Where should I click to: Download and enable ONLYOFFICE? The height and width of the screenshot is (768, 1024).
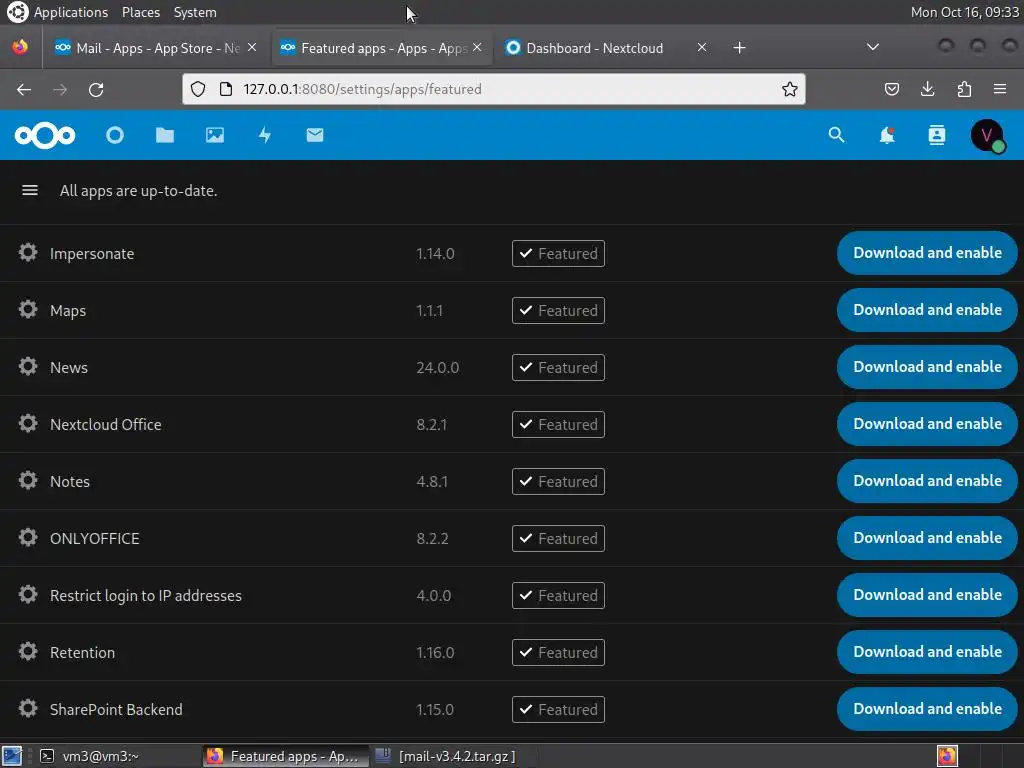pos(927,537)
